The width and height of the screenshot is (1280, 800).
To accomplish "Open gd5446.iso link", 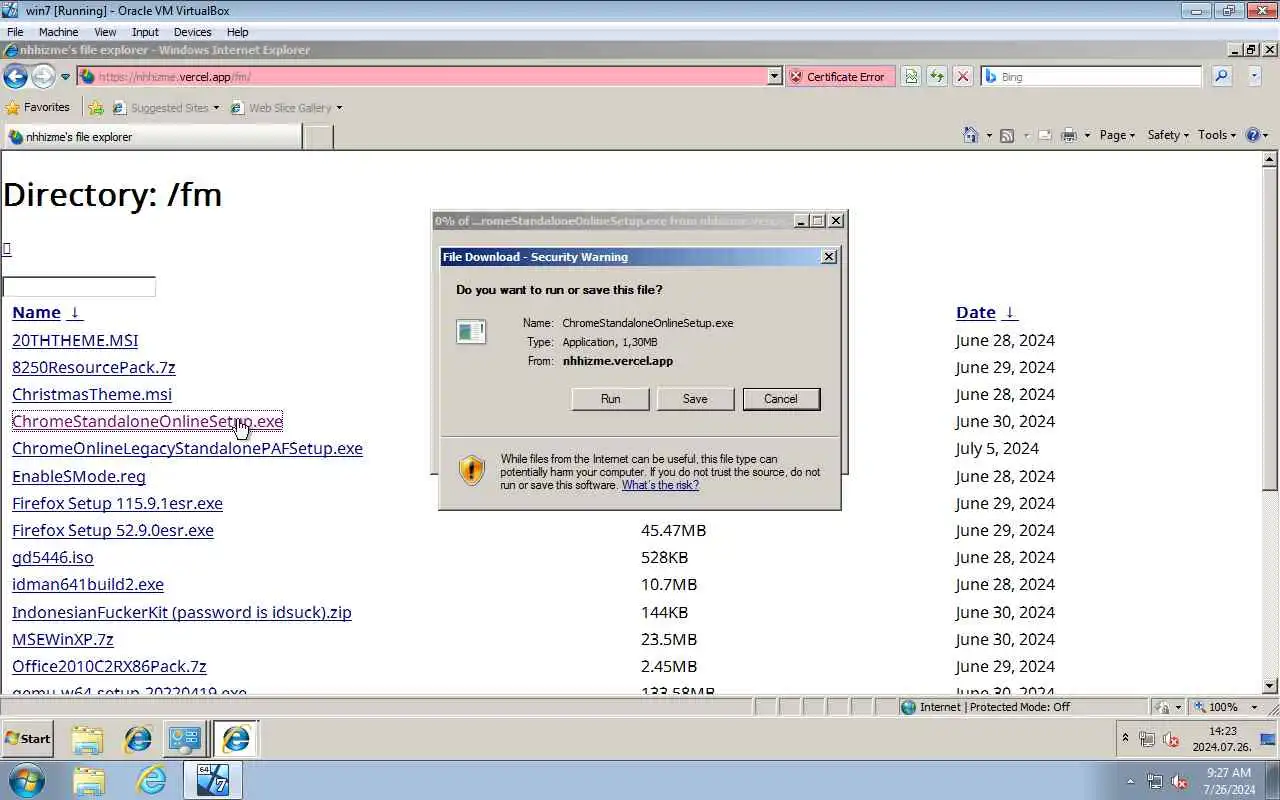I will (53, 557).
